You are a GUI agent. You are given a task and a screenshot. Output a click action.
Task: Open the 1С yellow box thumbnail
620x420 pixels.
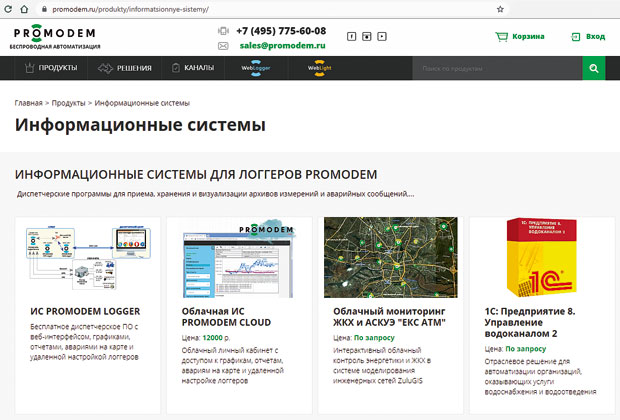[x=542, y=257]
